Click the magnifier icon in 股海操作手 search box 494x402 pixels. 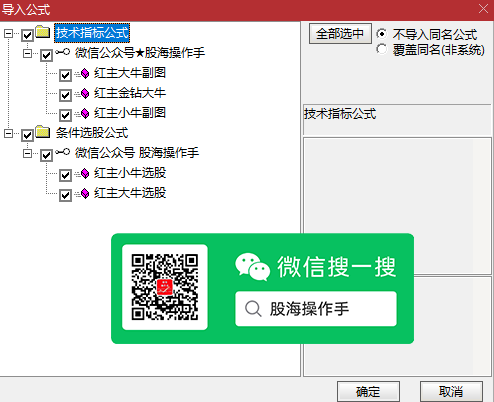253,309
